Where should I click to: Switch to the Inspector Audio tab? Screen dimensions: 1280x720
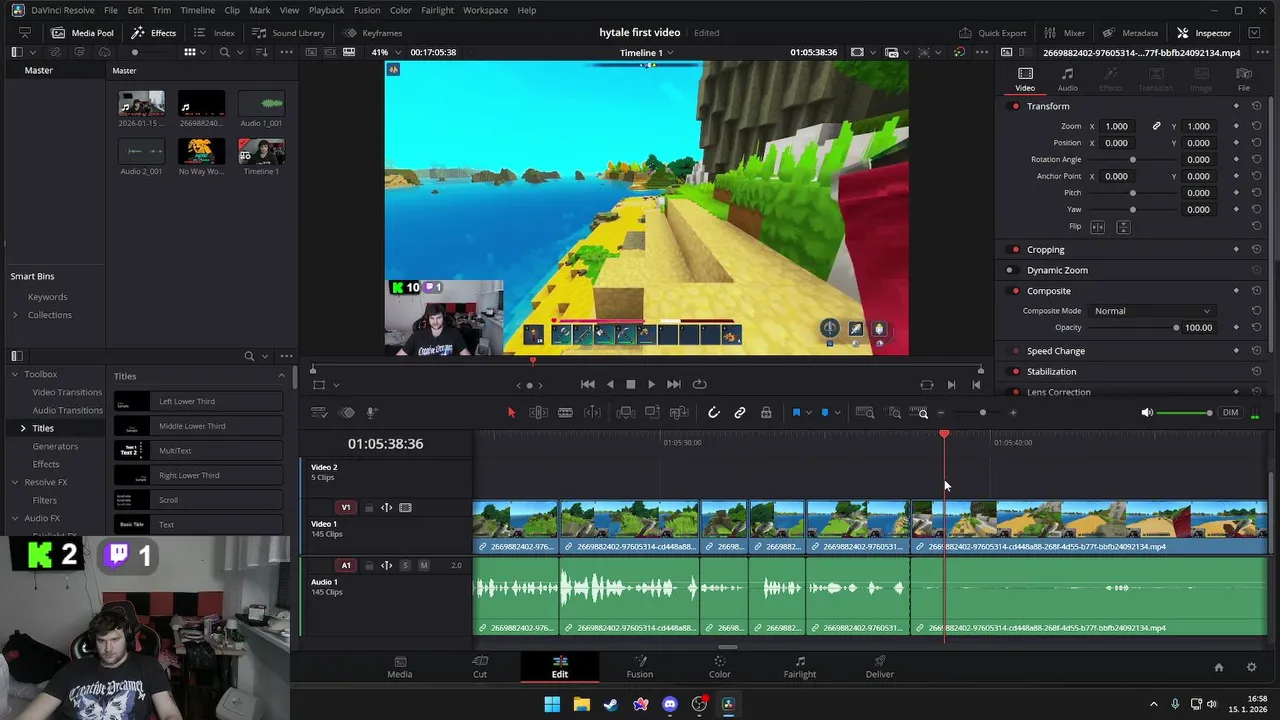1067,79
